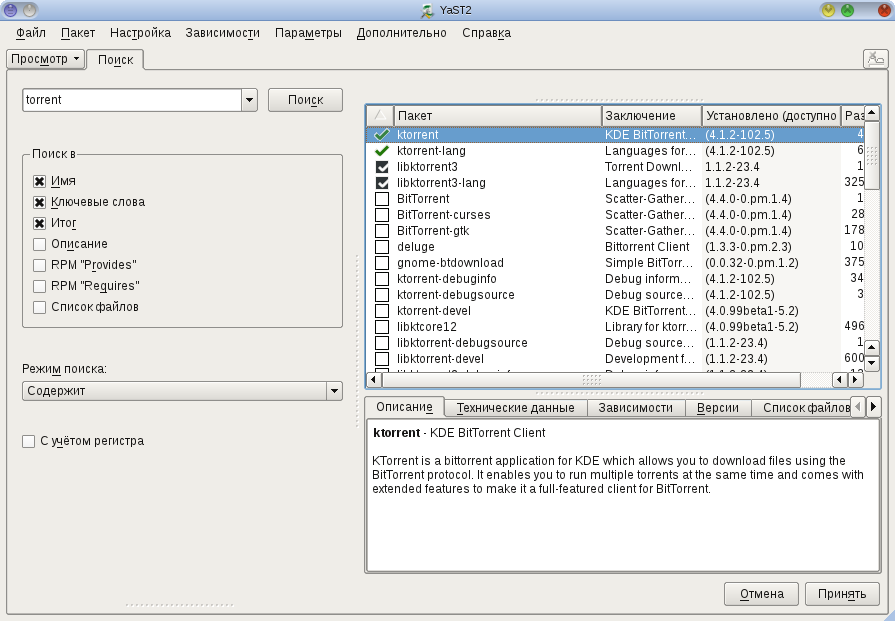This screenshot has height=621, width=895.
Task: Open the Зависимости menu
Action: point(223,33)
